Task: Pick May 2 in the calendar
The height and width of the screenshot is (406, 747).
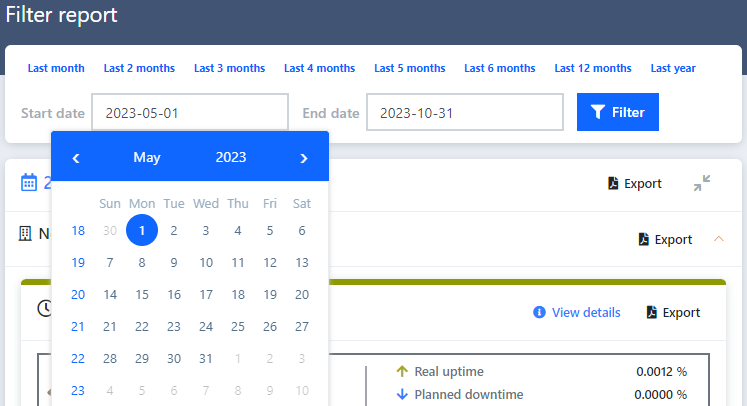Action: click(x=174, y=231)
